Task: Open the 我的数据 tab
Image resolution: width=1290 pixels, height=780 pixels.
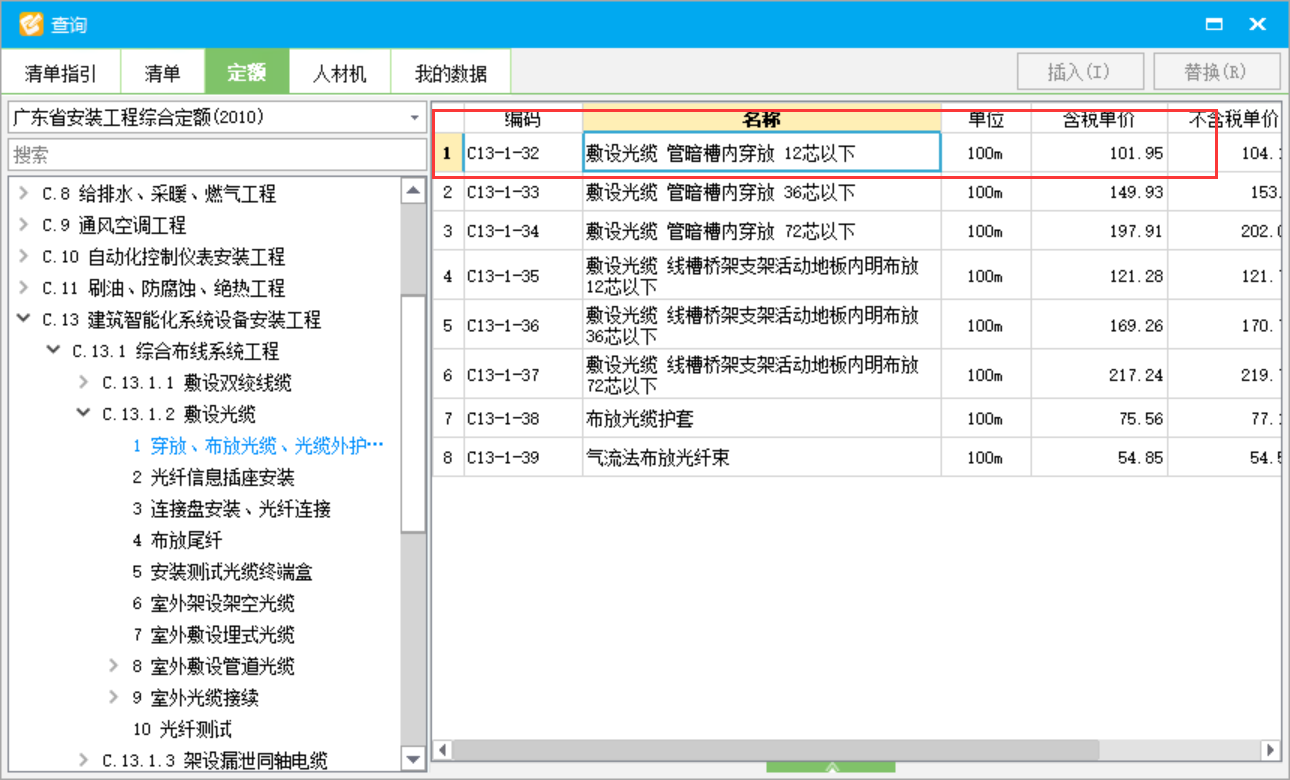Action: (451, 73)
